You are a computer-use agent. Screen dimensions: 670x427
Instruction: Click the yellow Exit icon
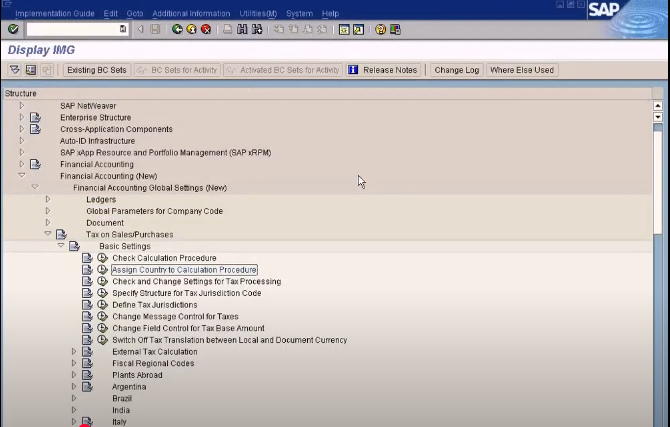pos(191,29)
